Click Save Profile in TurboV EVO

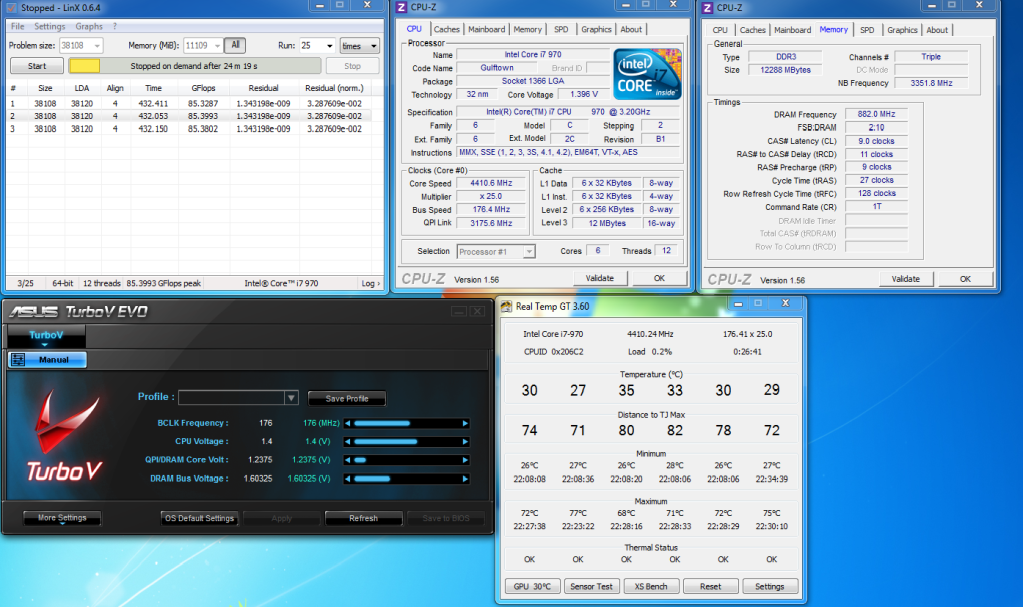click(x=347, y=398)
